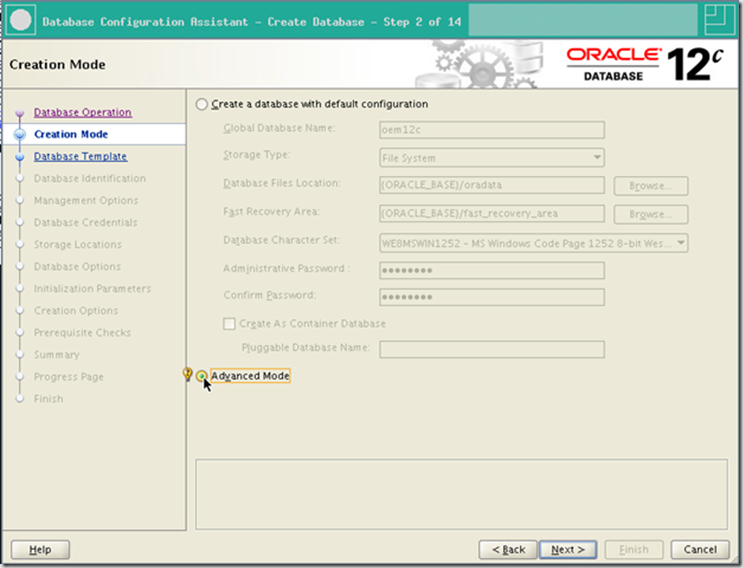Select the Advanced Mode radio button
Viewport: 743px width, 568px height.
click(x=202, y=376)
